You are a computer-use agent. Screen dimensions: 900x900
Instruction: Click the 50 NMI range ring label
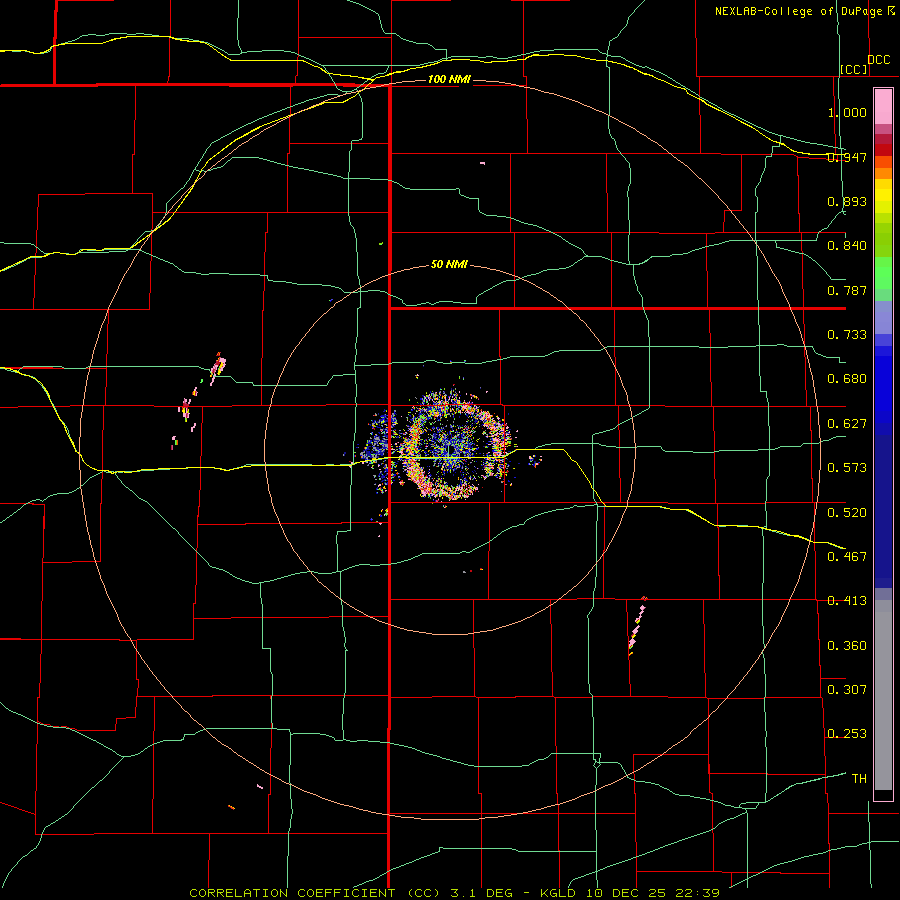pos(449,264)
